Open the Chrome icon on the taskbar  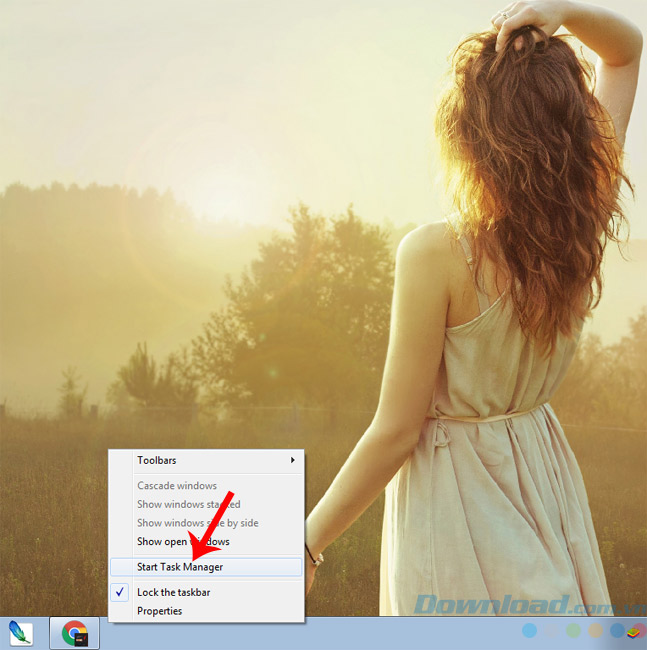[x=74, y=633]
